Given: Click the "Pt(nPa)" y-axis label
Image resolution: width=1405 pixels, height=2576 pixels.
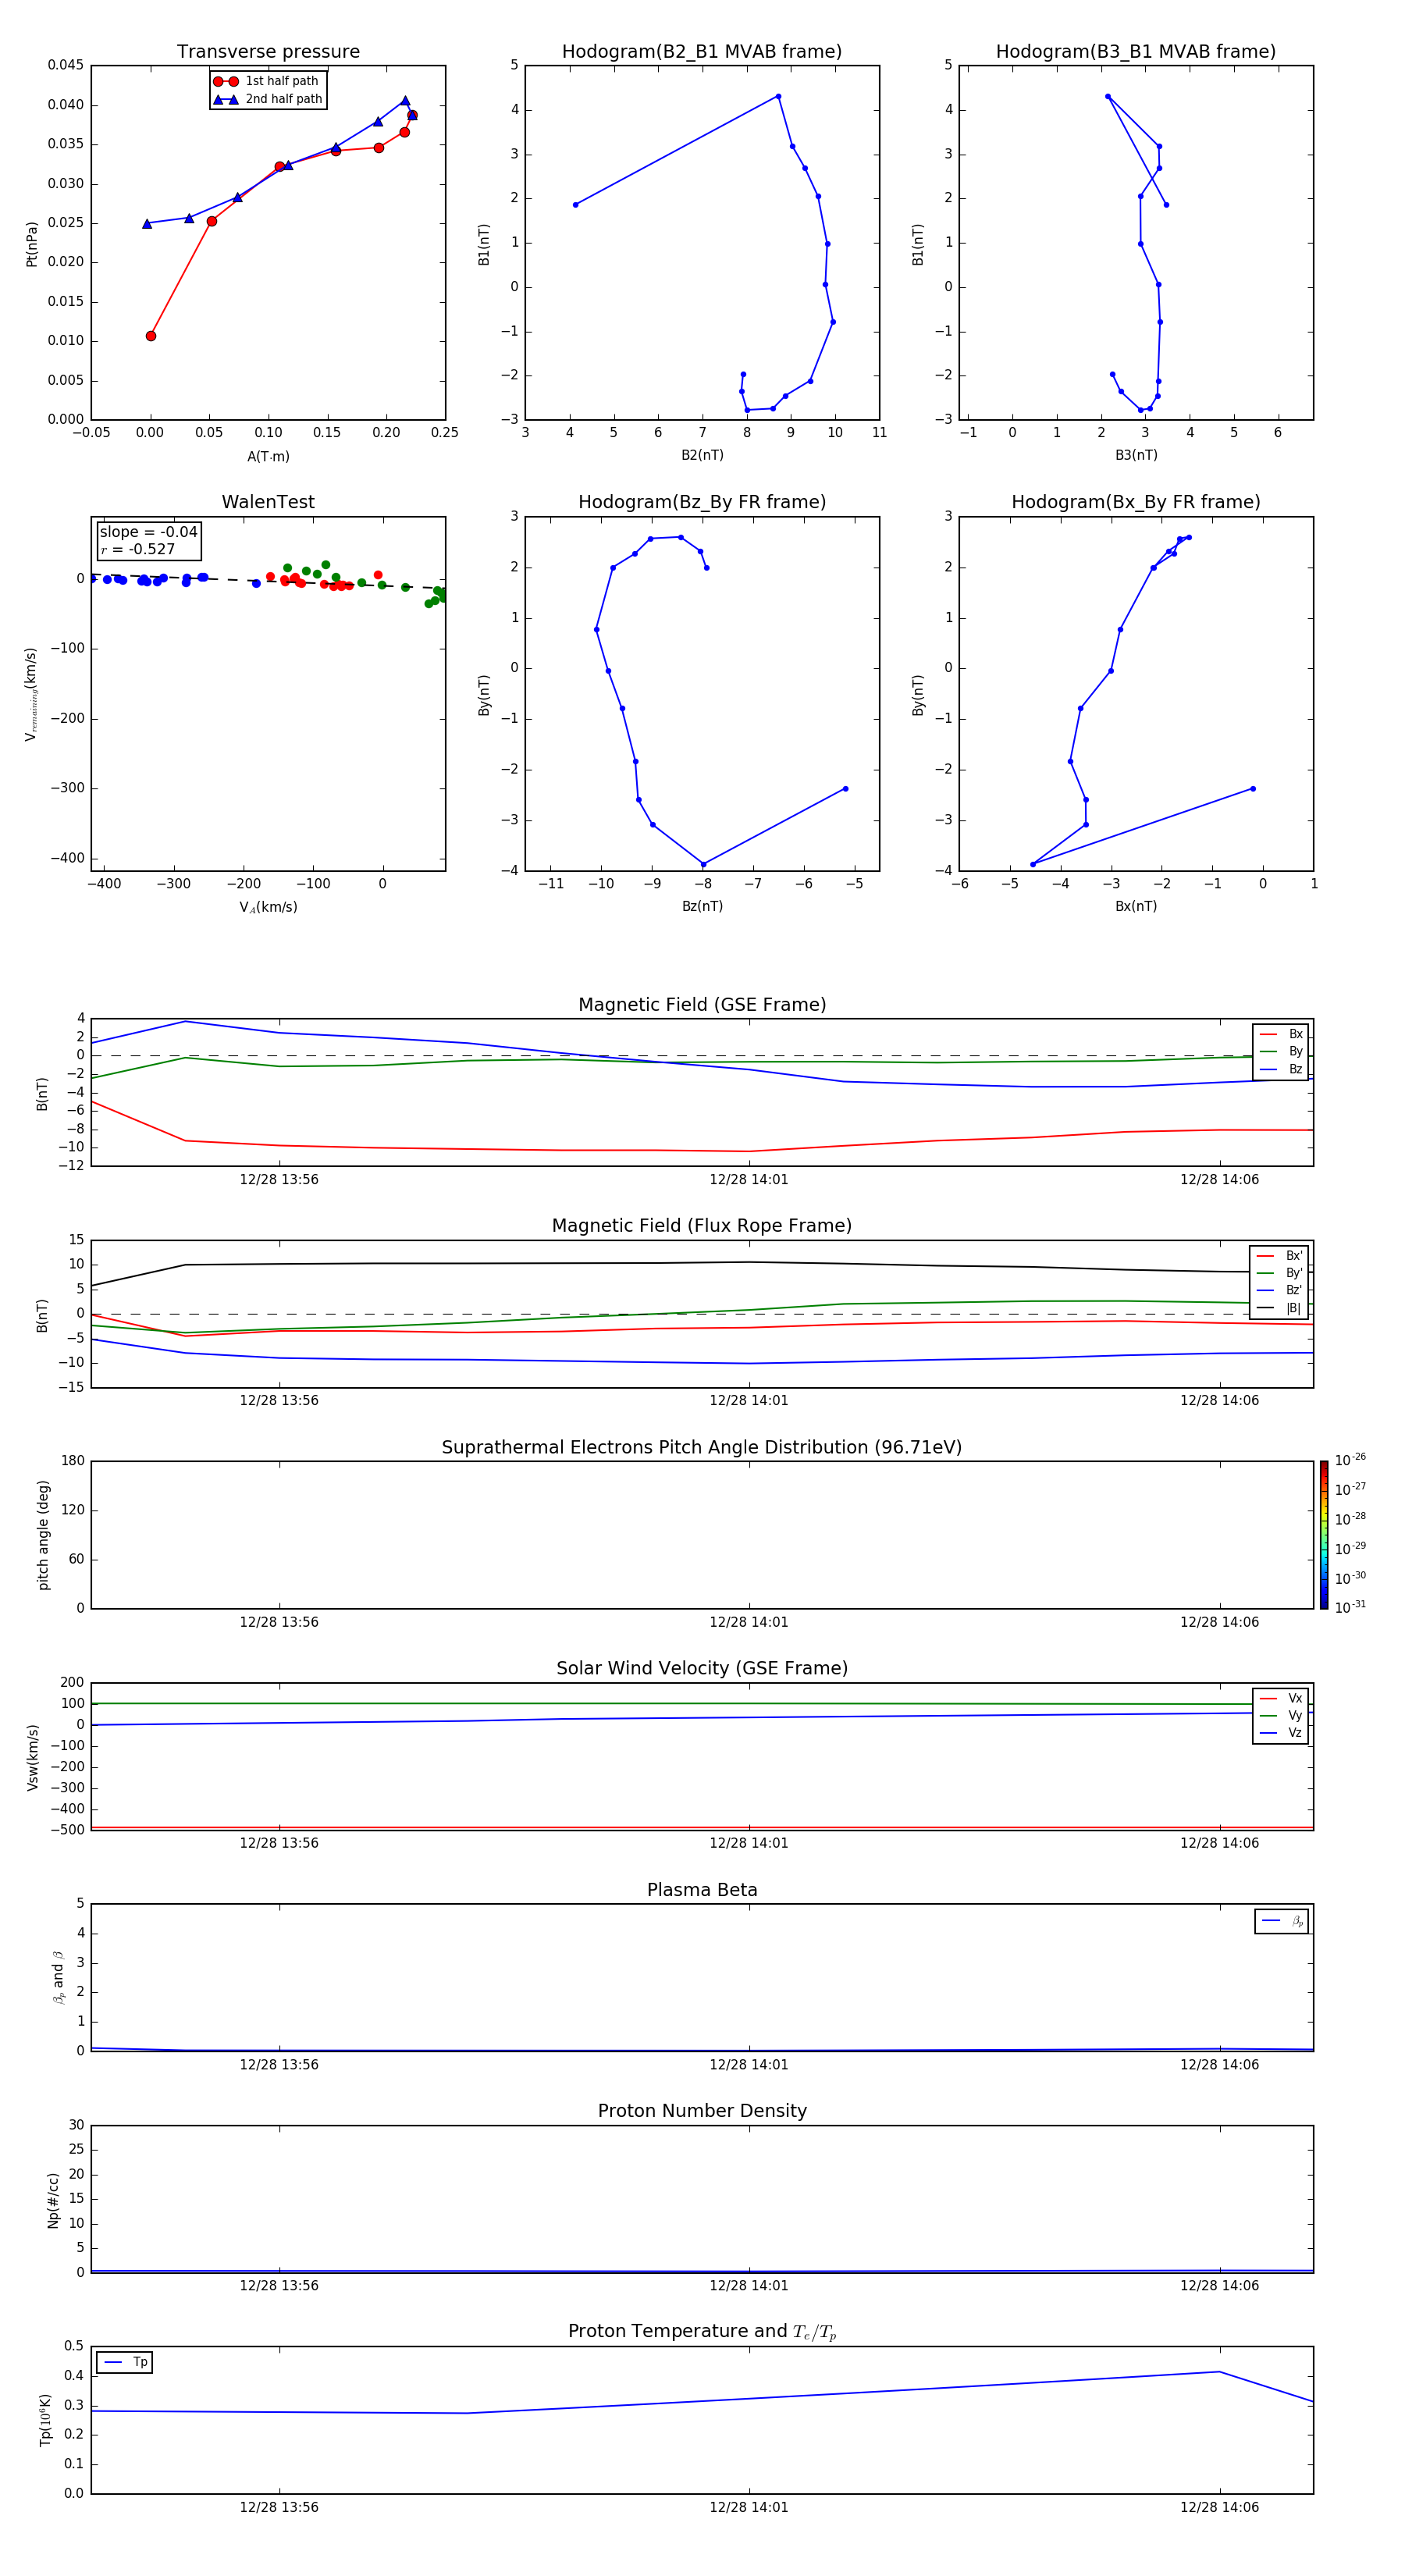Looking at the screenshot, I should (31, 243).
